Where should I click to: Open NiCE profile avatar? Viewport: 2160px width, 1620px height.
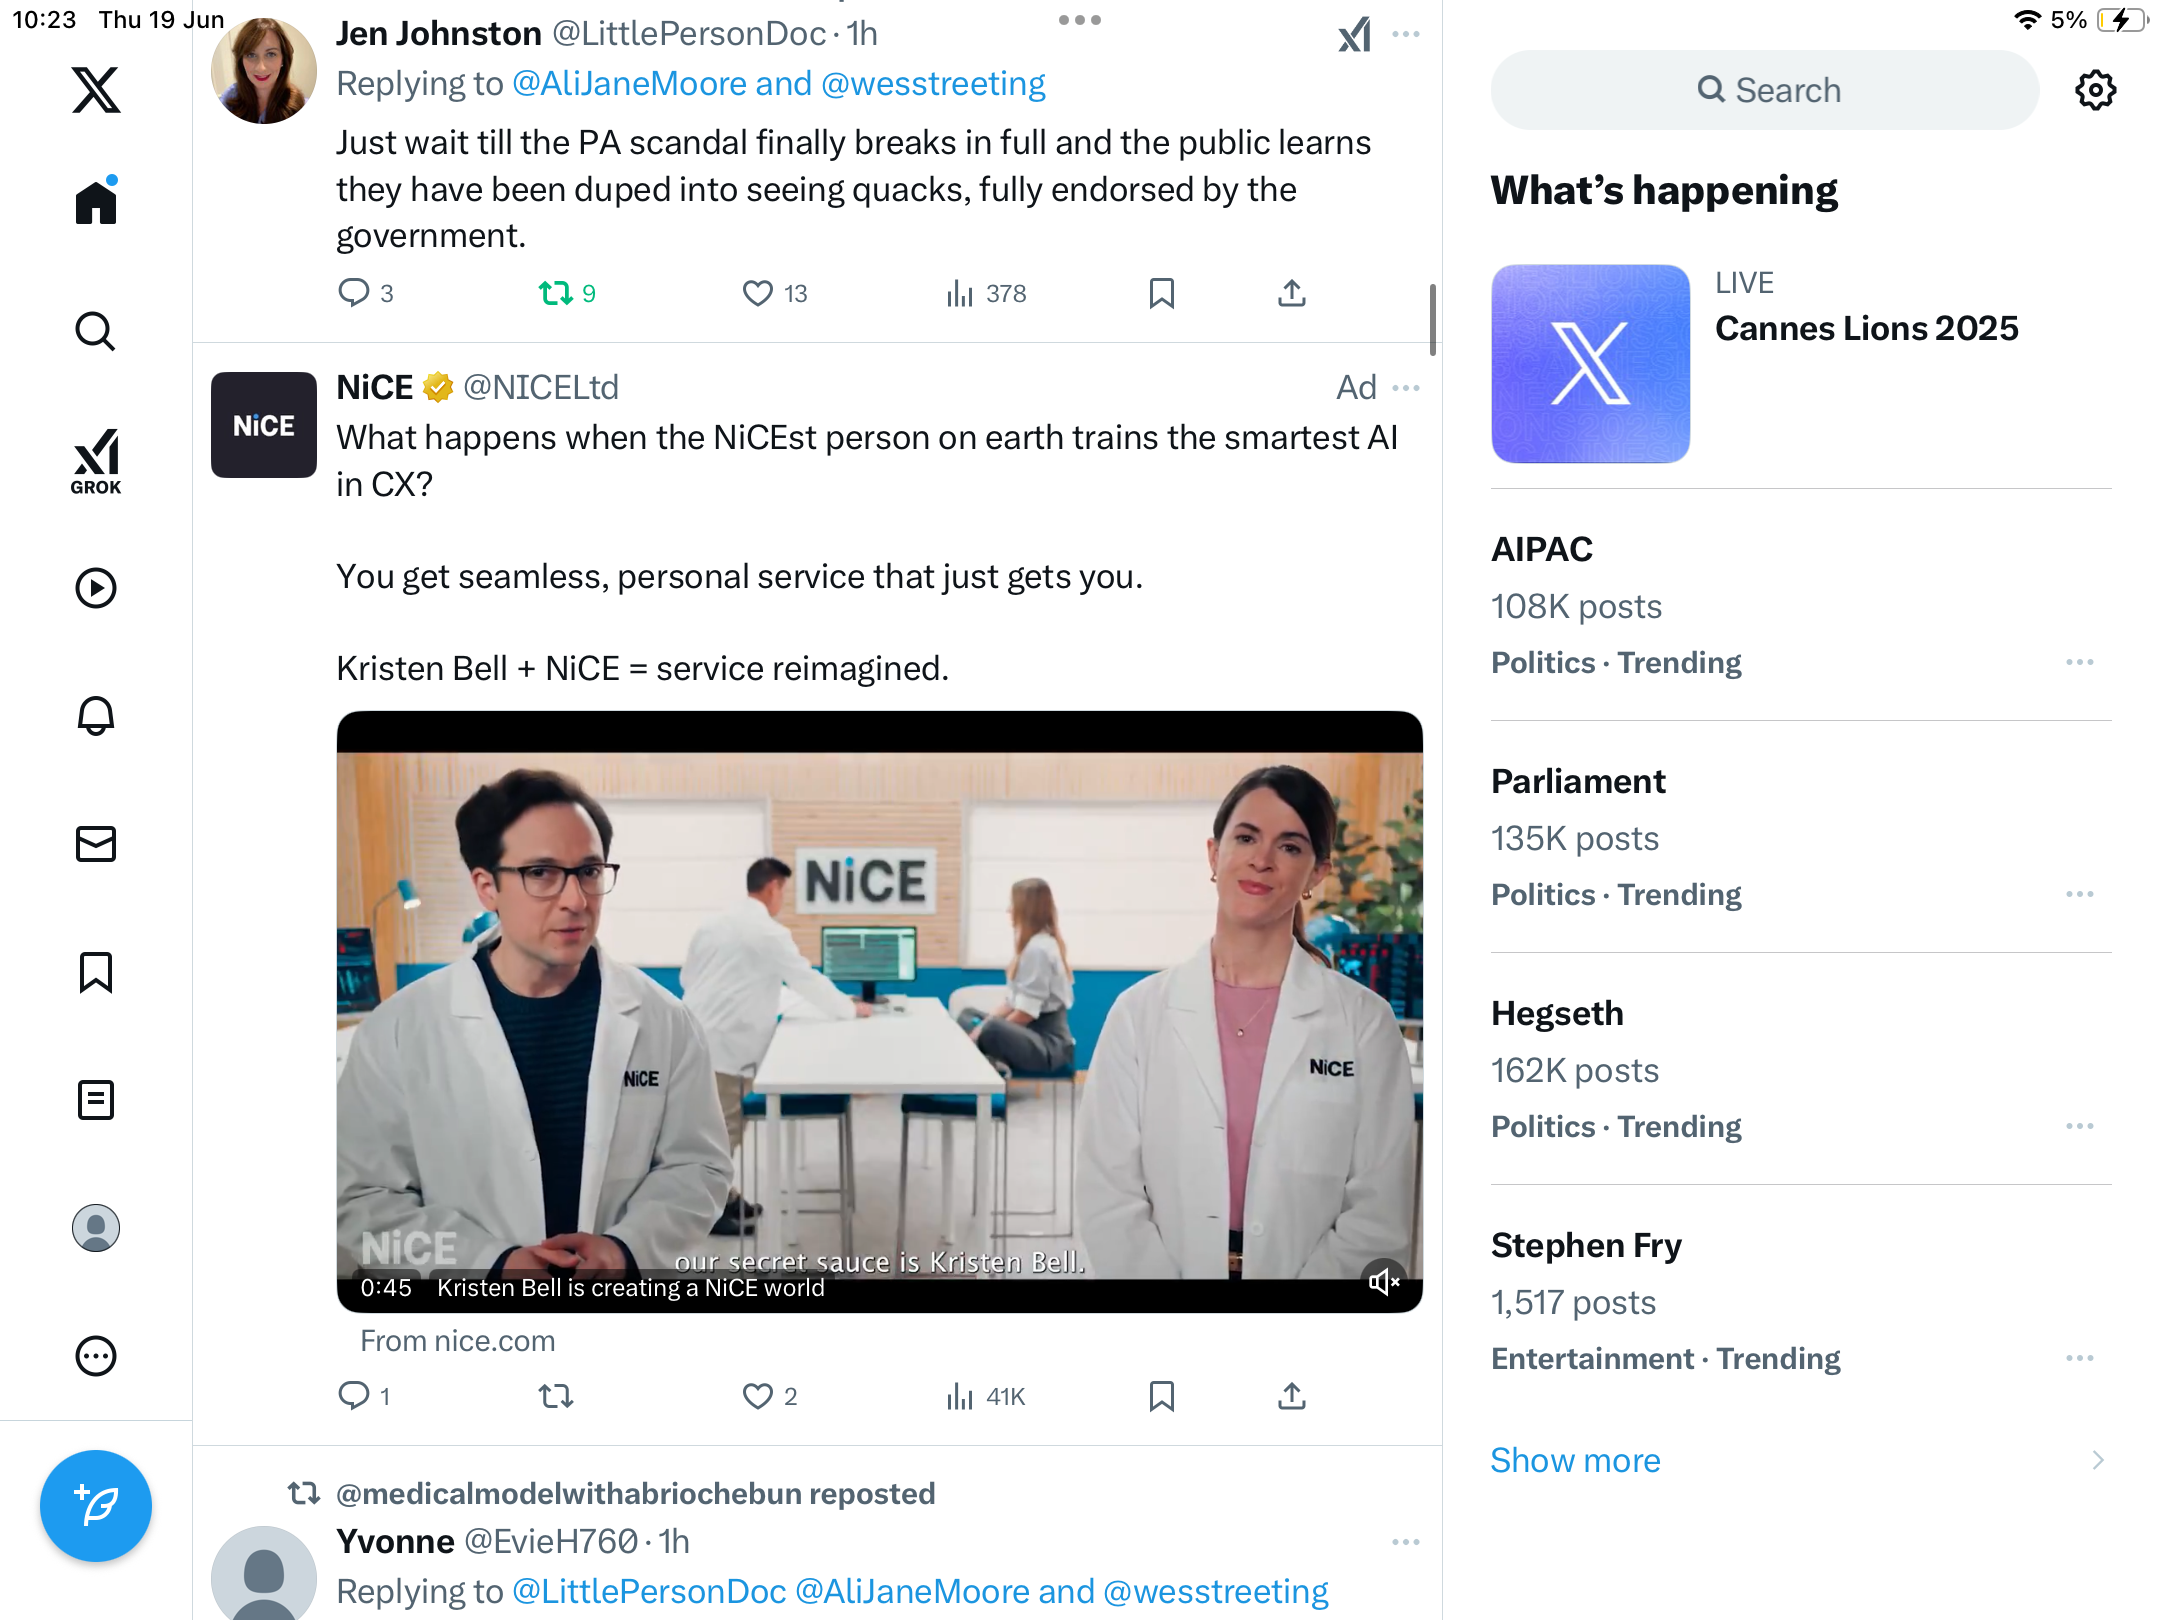(264, 424)
